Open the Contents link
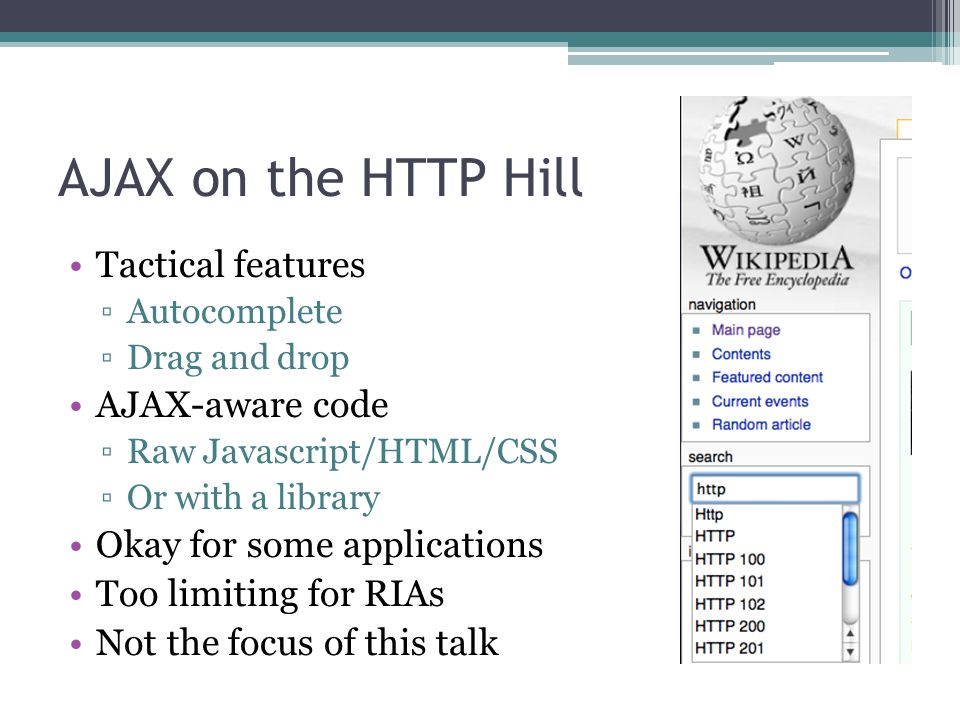 click(741, 354)
